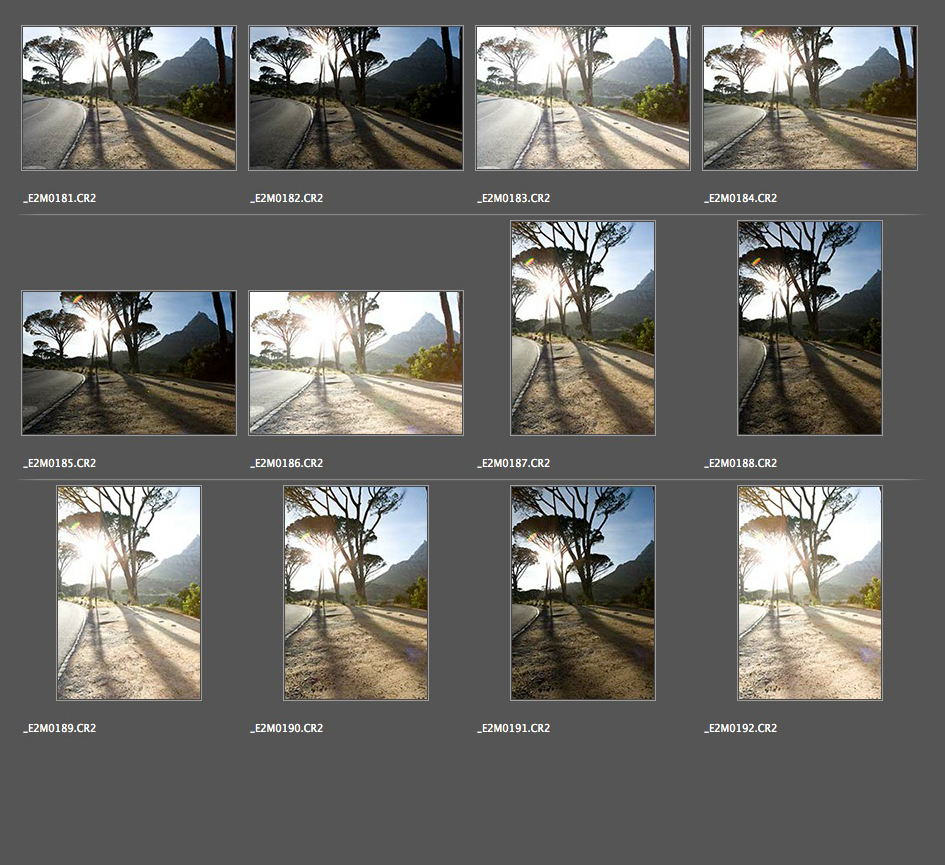Click the _E2M0183.CR2 photo thumbnail
The height and width of the screenshot is (865, 945).
[x=583, y=98]
